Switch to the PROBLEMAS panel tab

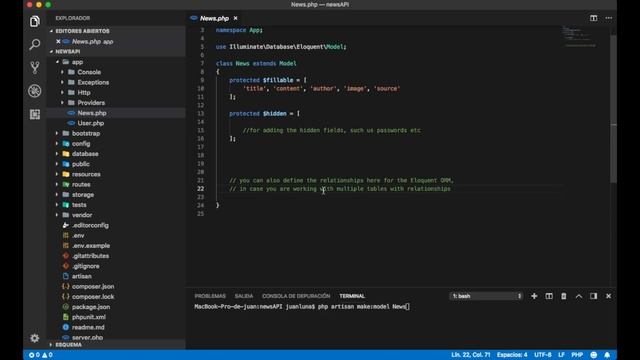point(210,296)
